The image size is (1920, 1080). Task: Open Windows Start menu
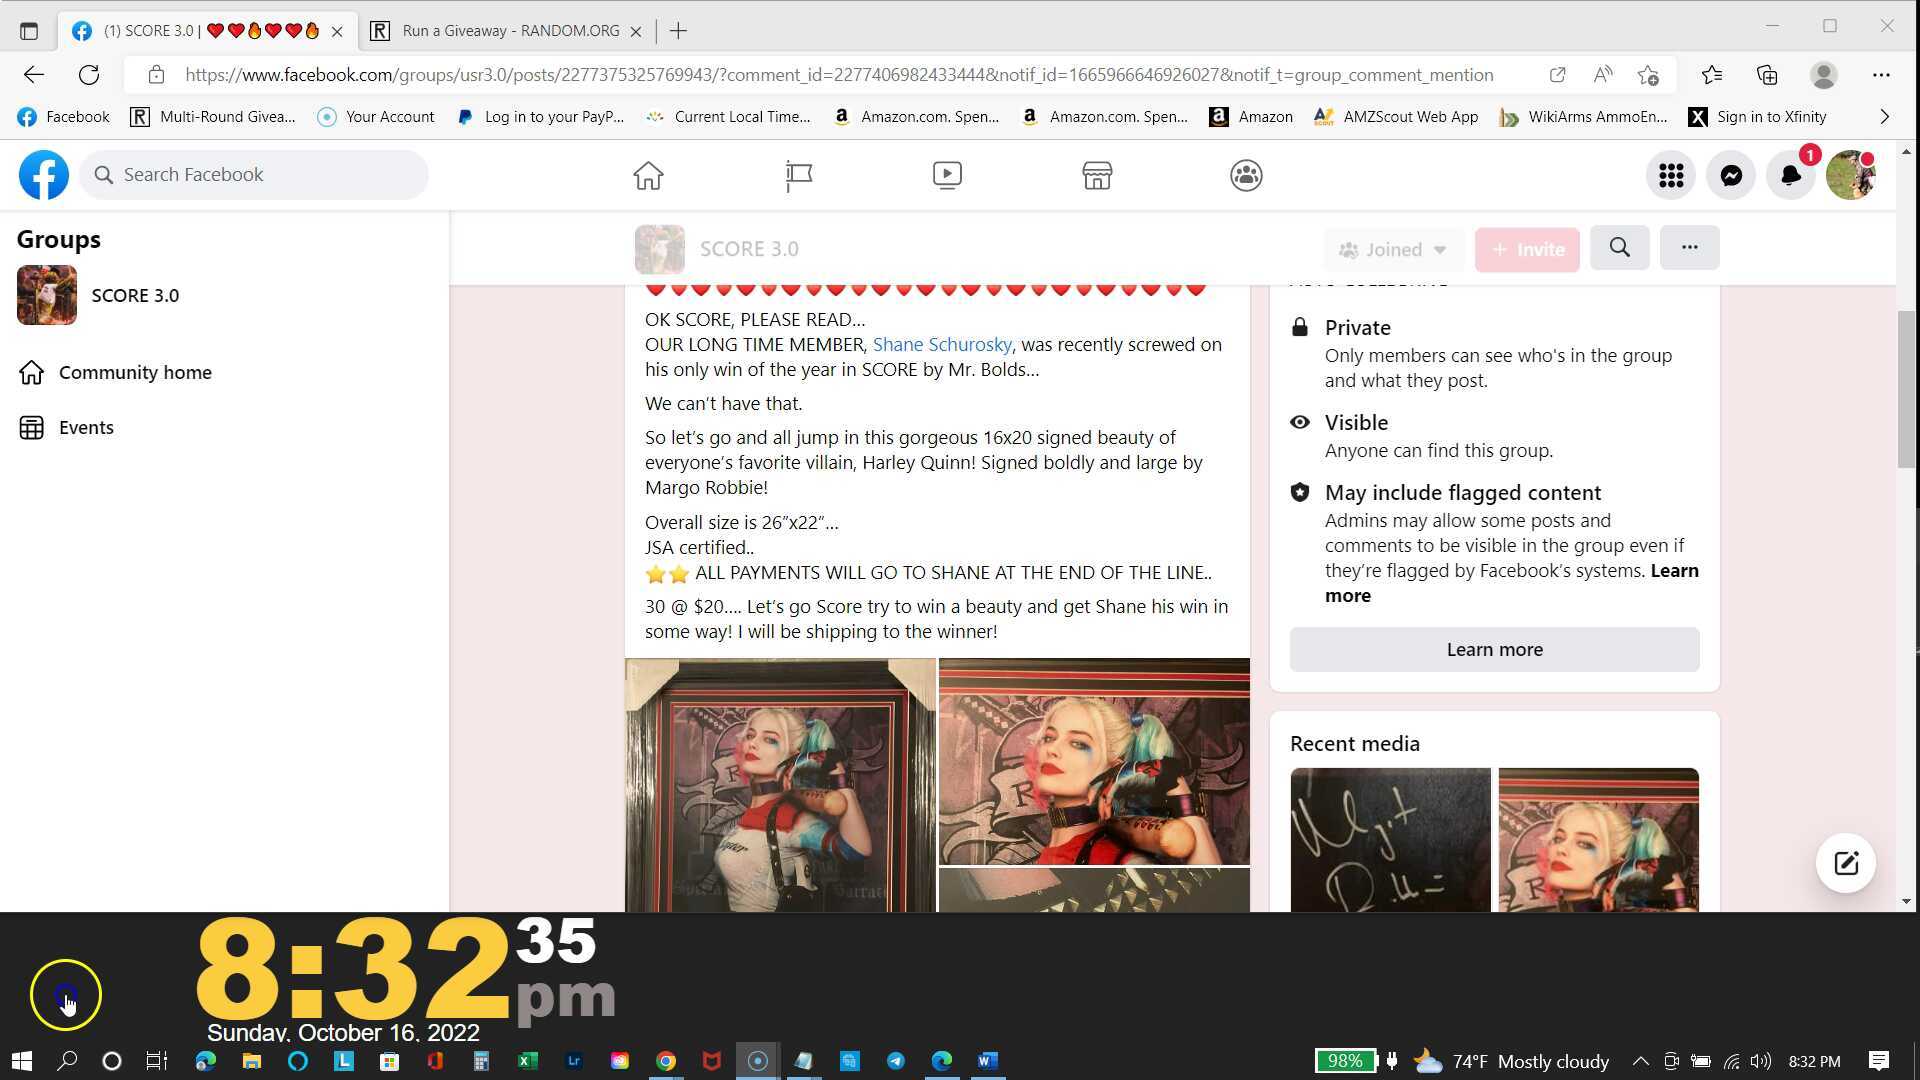pos(22,1061)
